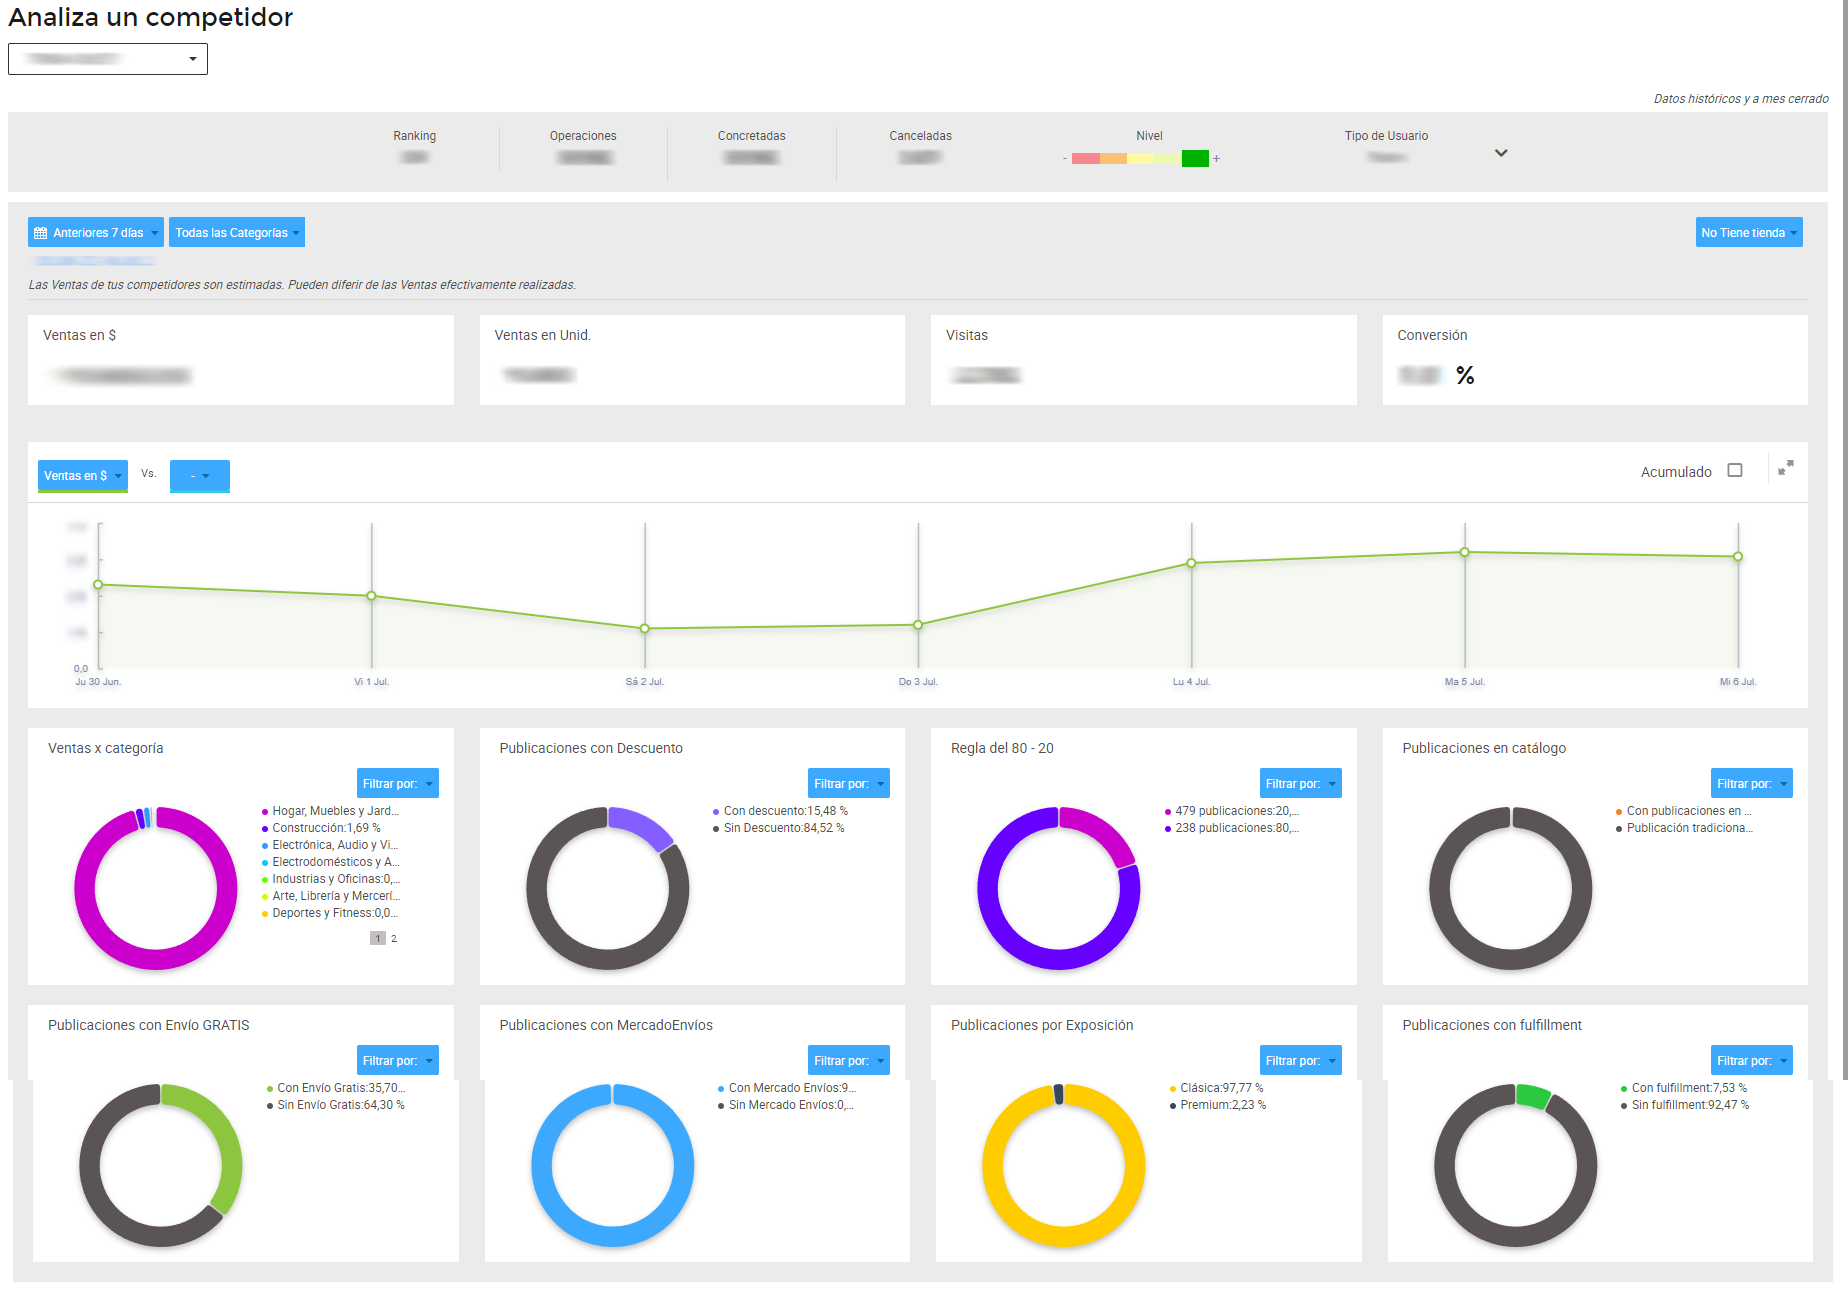Click the chart data point for Ma 5 Jul.
Image resolution: width=1848 pixels, height=1301 pixels.
point(1464,552)
